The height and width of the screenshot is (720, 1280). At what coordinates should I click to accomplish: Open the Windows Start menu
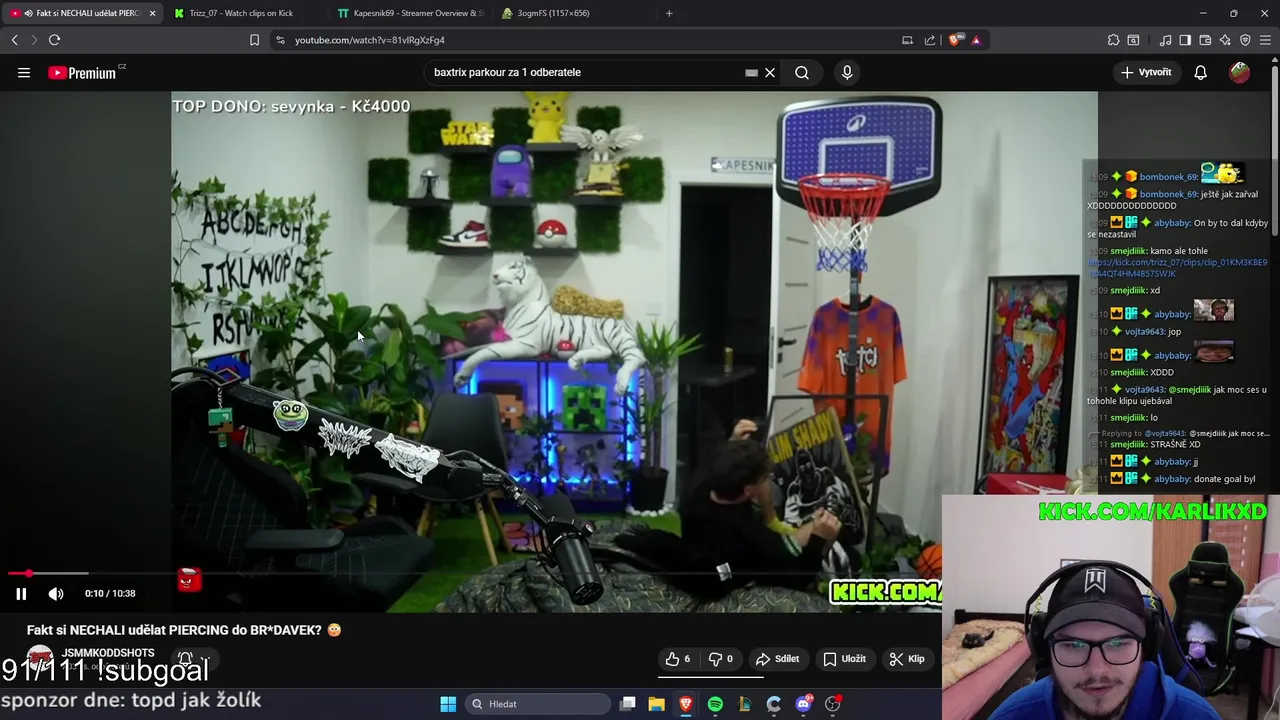click(x=448, y=704)
